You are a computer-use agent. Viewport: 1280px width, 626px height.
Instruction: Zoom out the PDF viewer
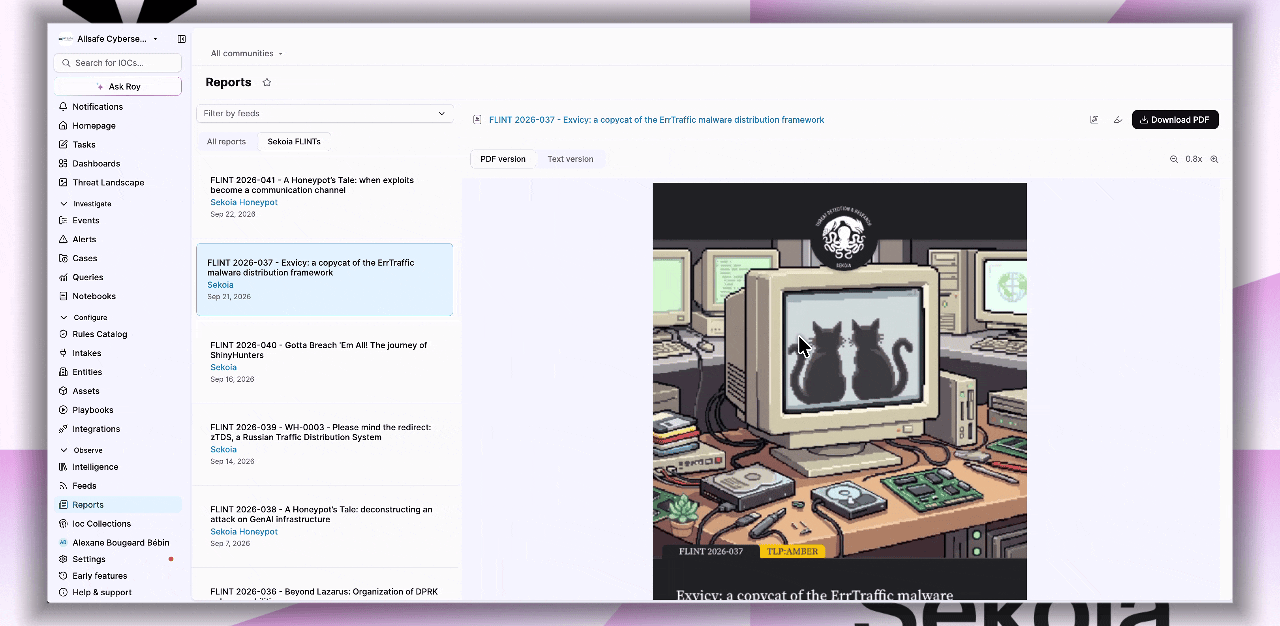1174,159
